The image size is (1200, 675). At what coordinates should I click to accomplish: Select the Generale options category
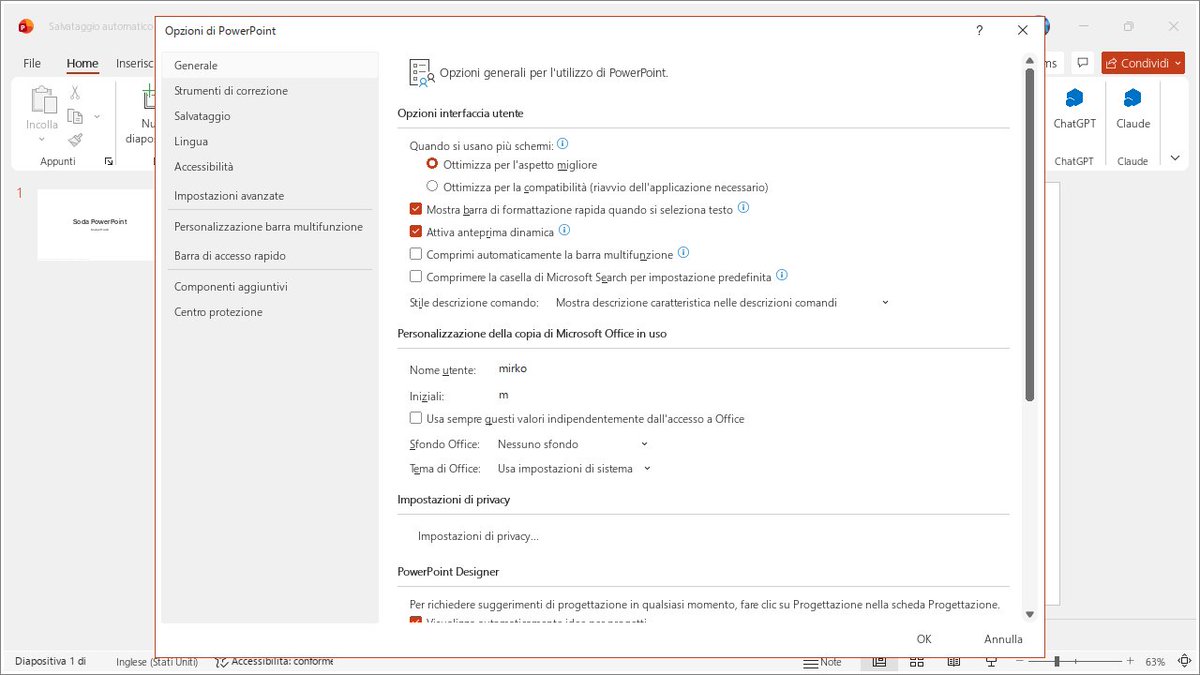[x=270, y=65]
